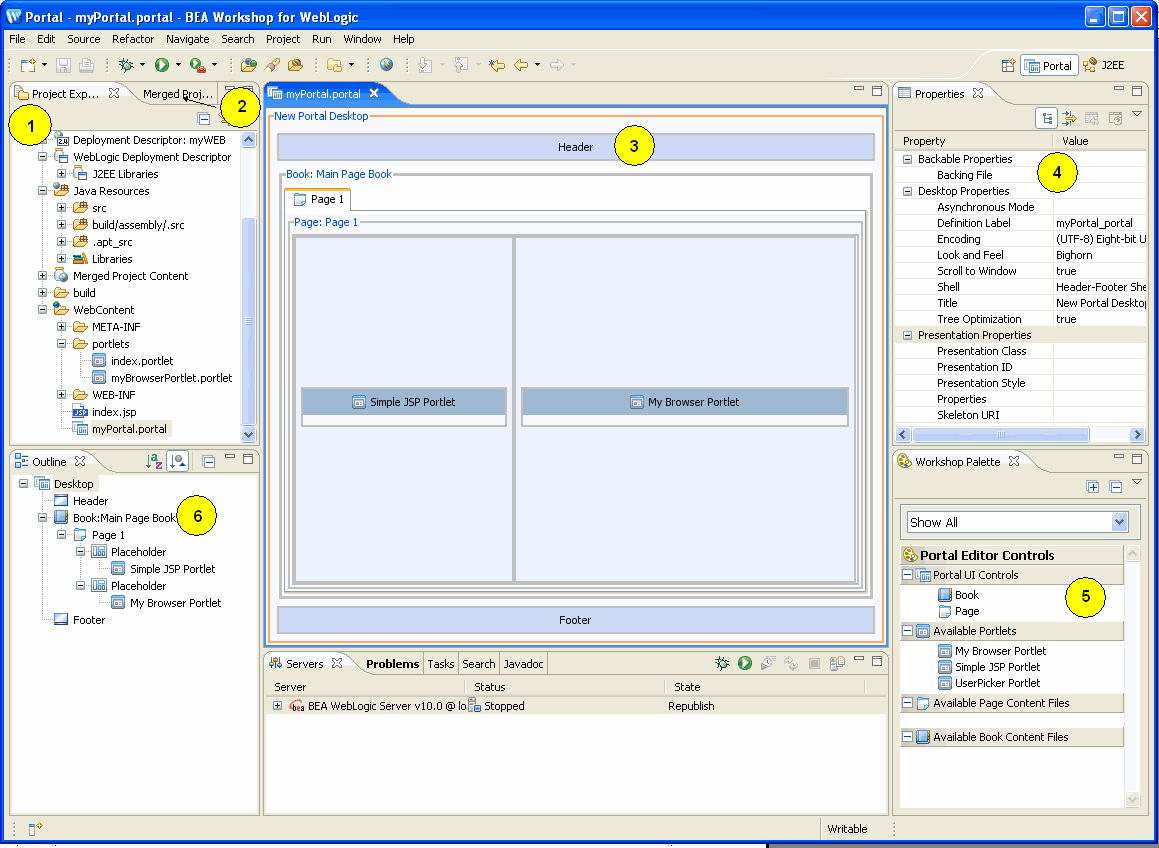
Task: Collapse Backable Properties in the Properties panel
Action: pos(907,158)
